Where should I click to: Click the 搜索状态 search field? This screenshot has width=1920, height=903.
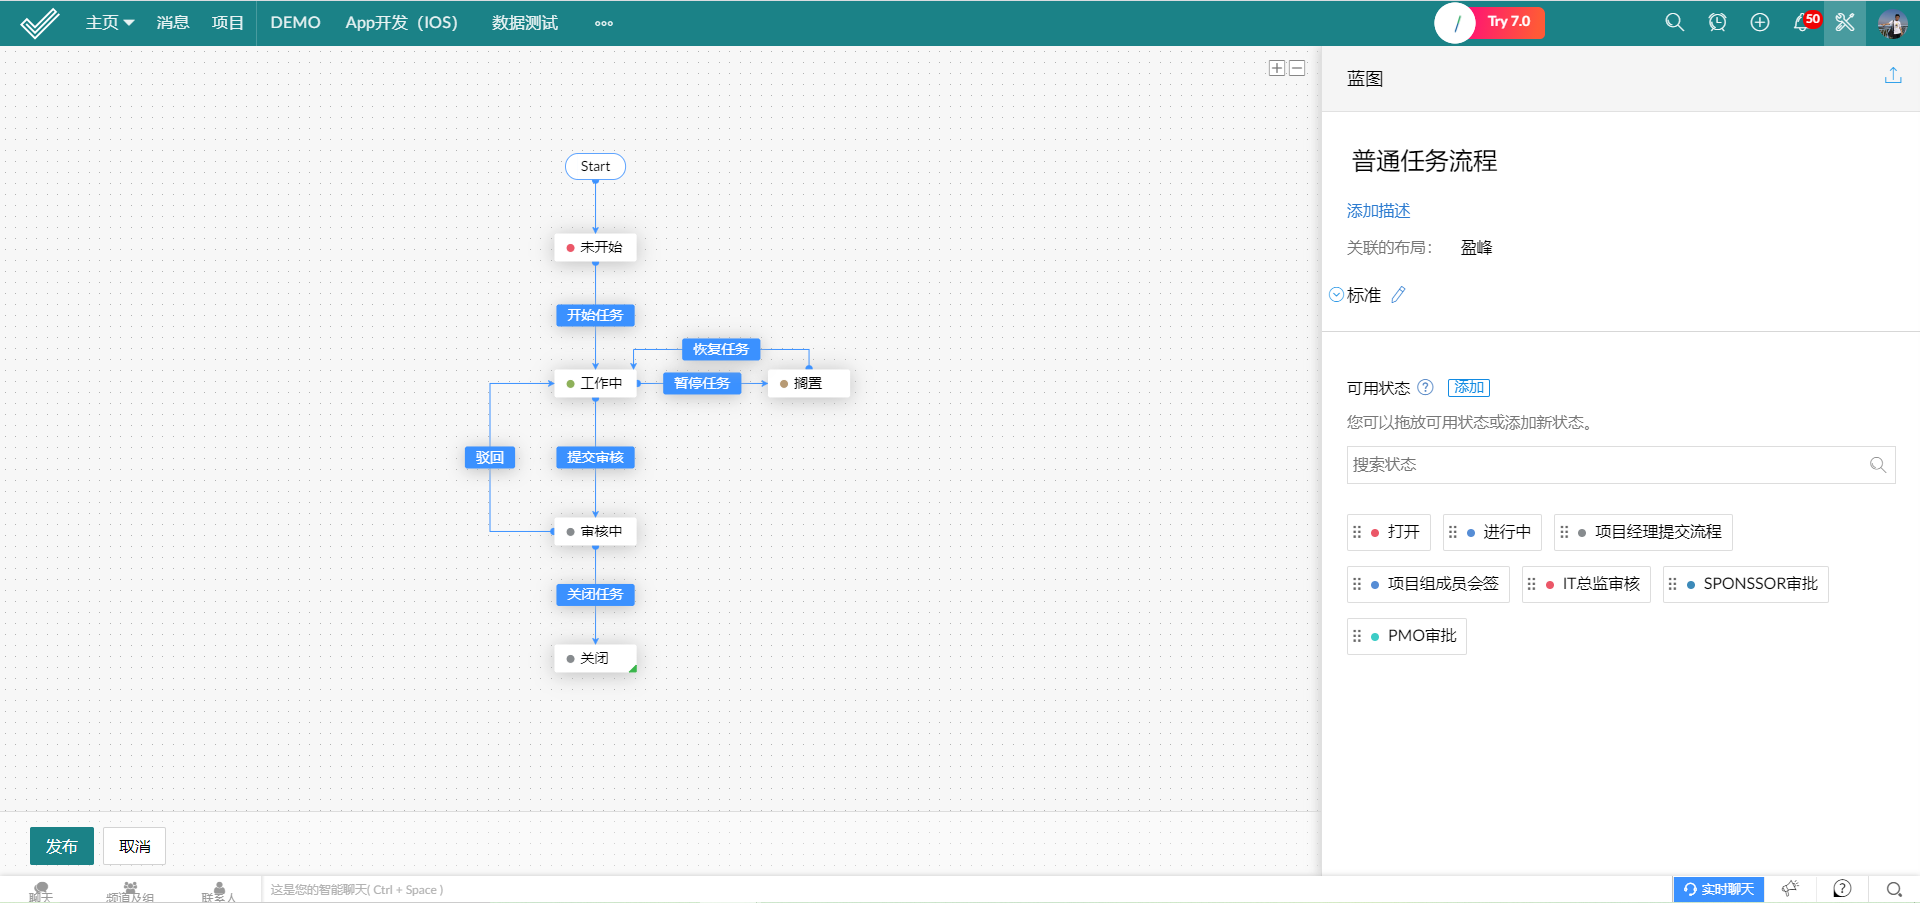[1606, 465]
